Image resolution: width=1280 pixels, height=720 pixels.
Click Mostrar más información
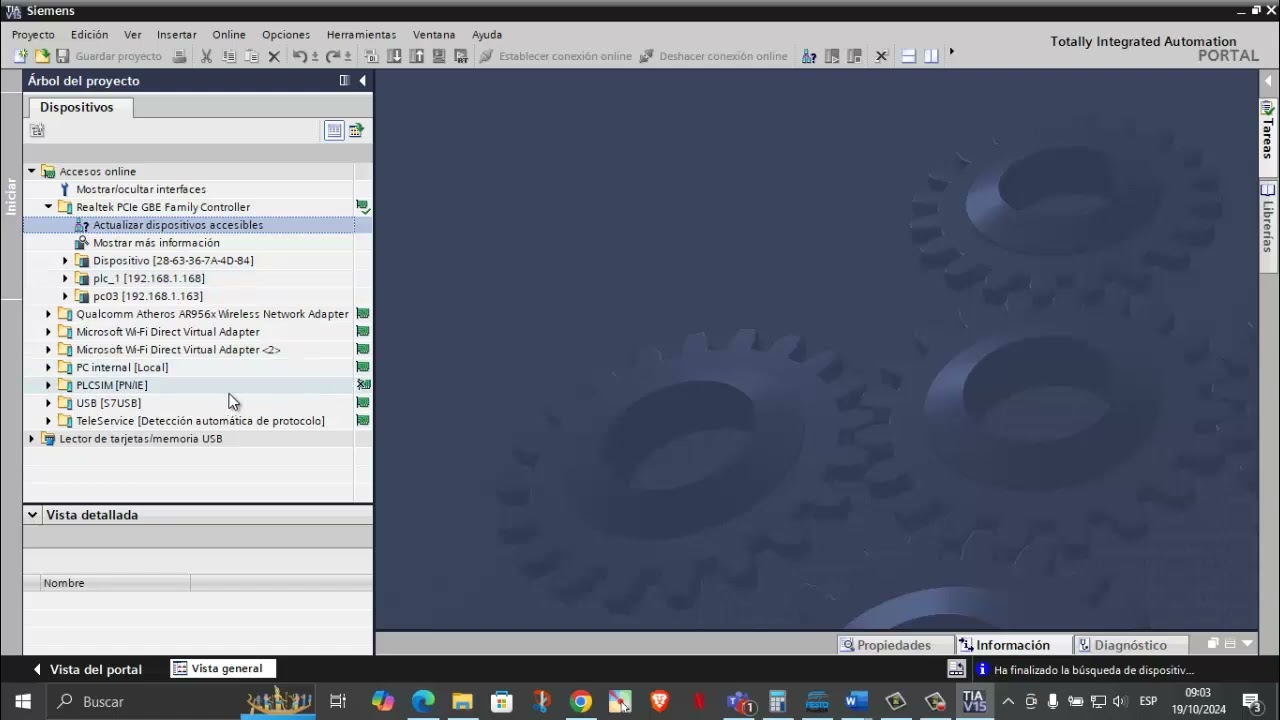(156, 243)
